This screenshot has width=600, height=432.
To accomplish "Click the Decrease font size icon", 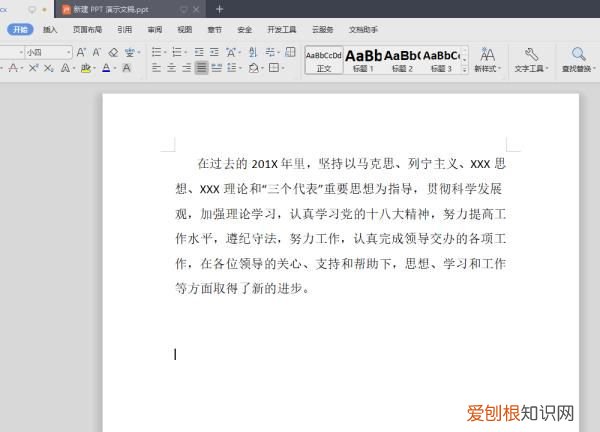I will click(x=97, y=52).
